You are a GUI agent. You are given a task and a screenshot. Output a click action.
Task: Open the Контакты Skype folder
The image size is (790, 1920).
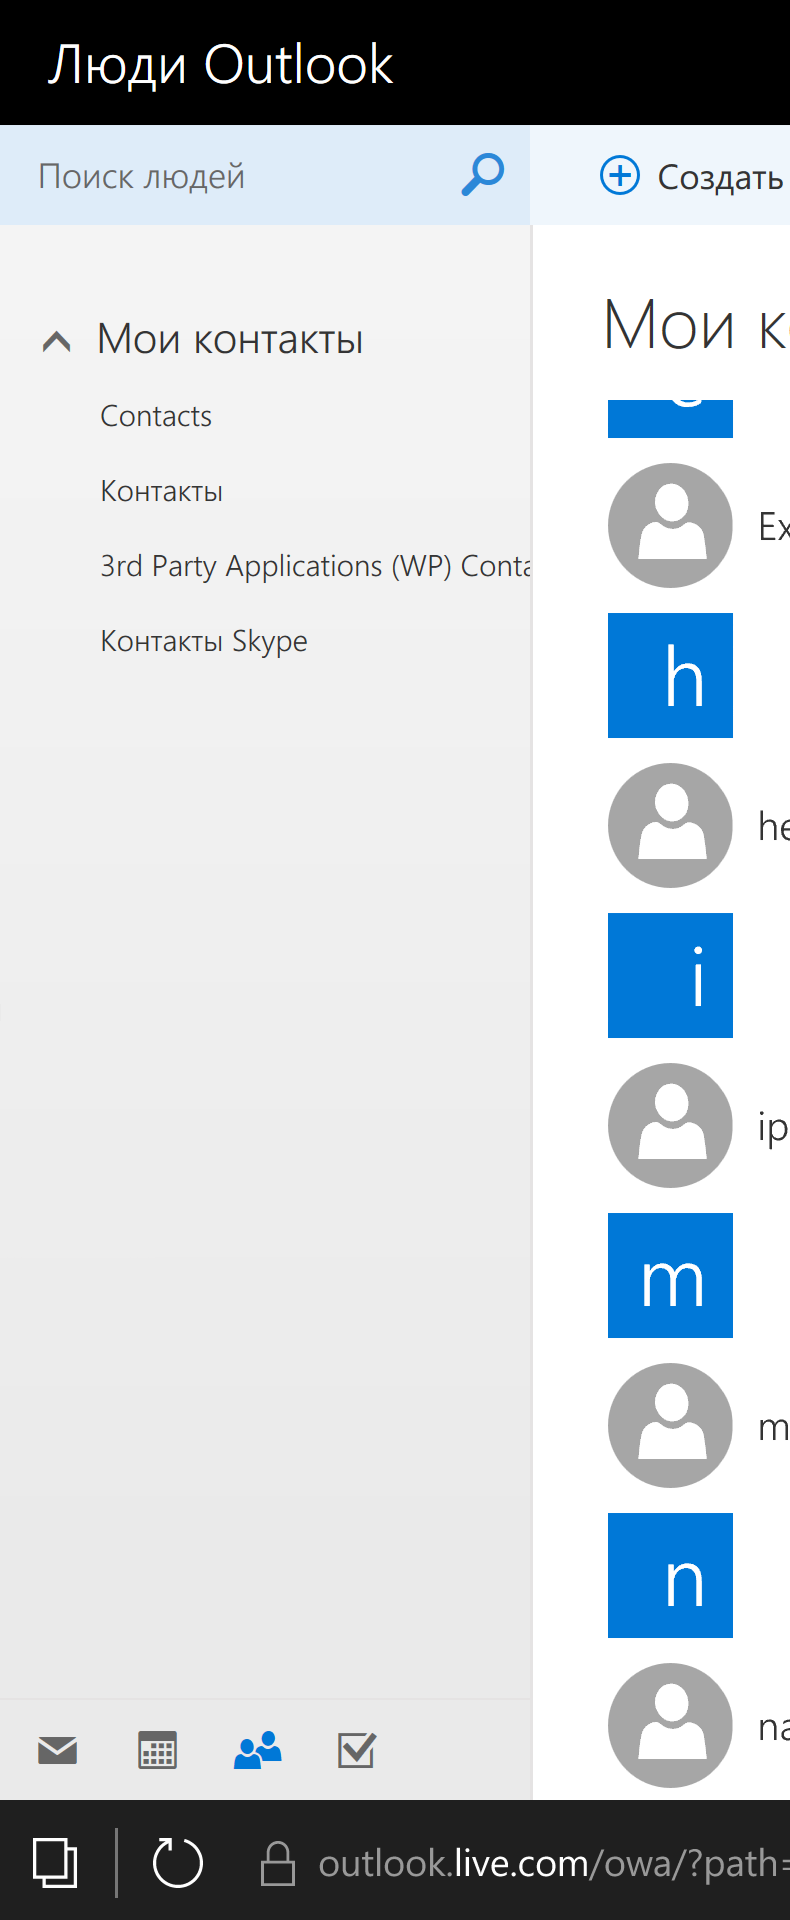click(204, 641)
